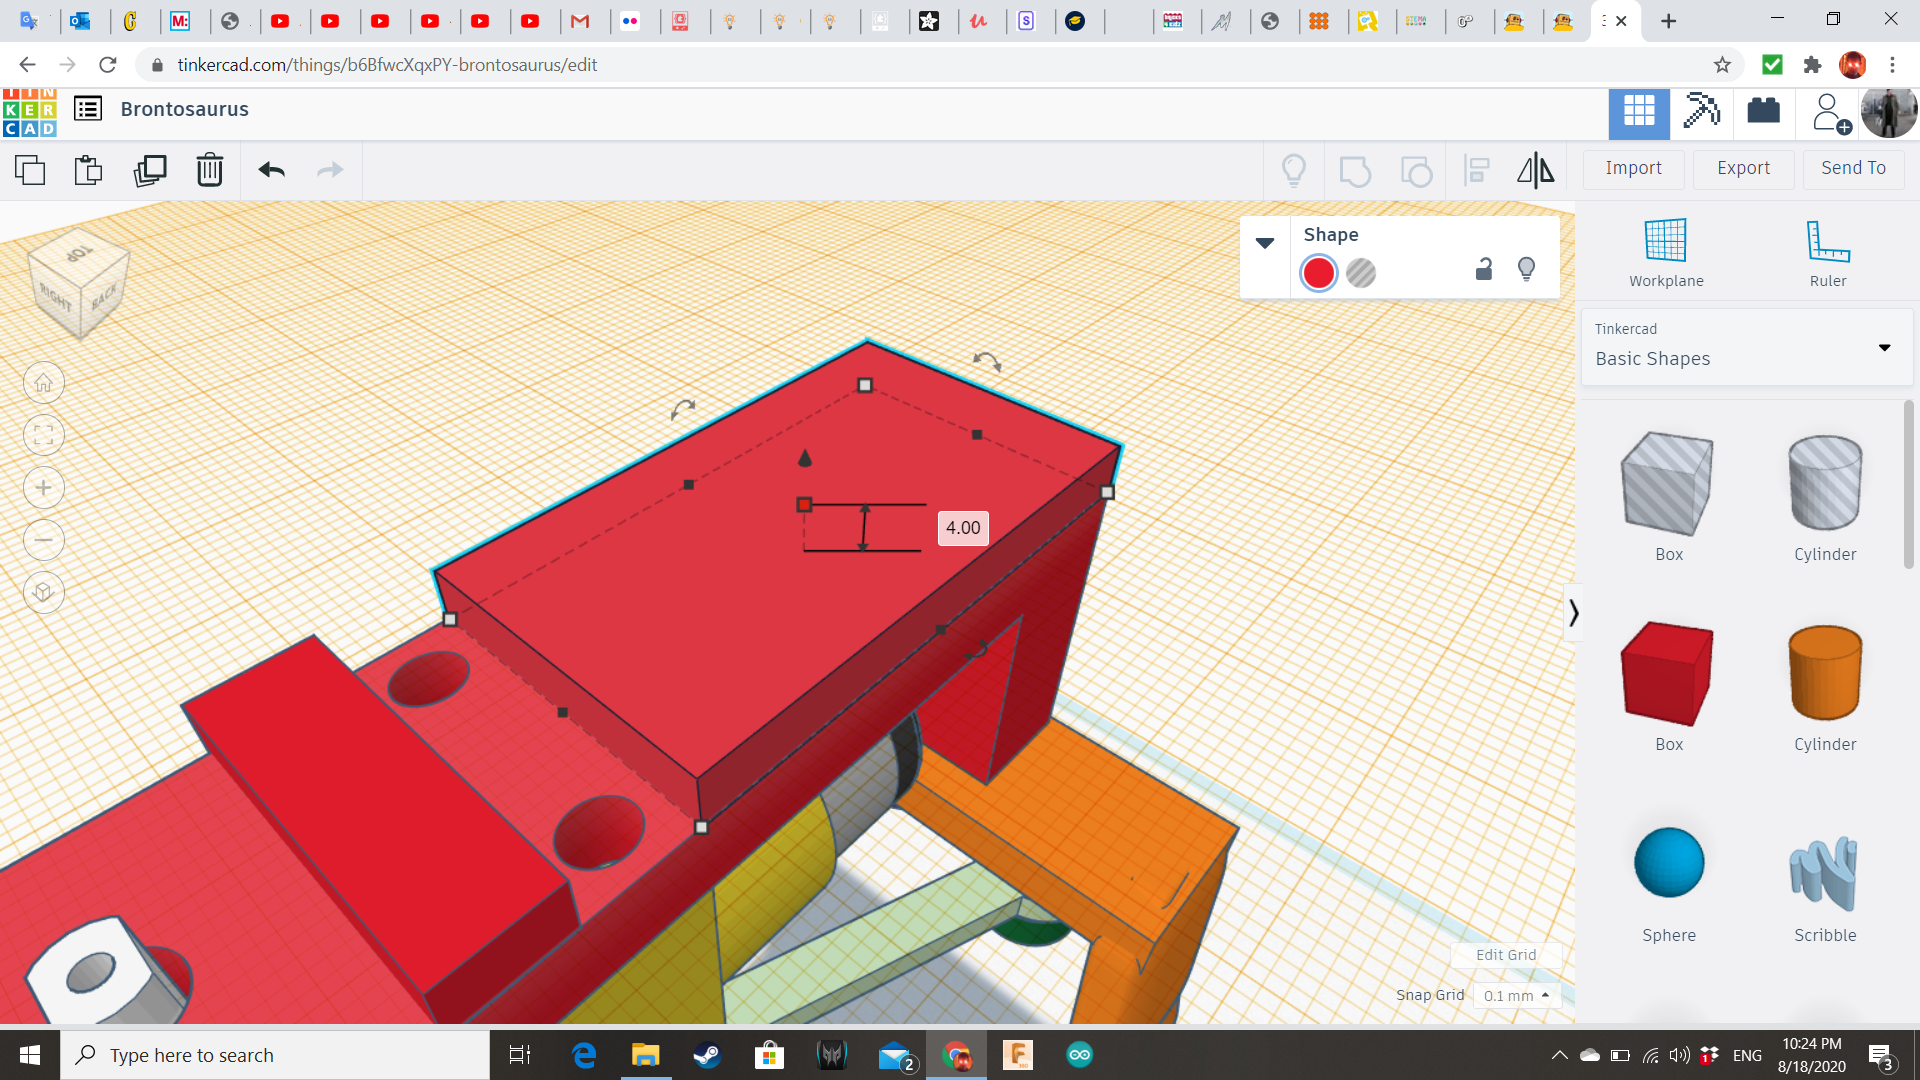1920x1080 pixels.
Task: Open the Ruler tool
Action: point(1827,253)
